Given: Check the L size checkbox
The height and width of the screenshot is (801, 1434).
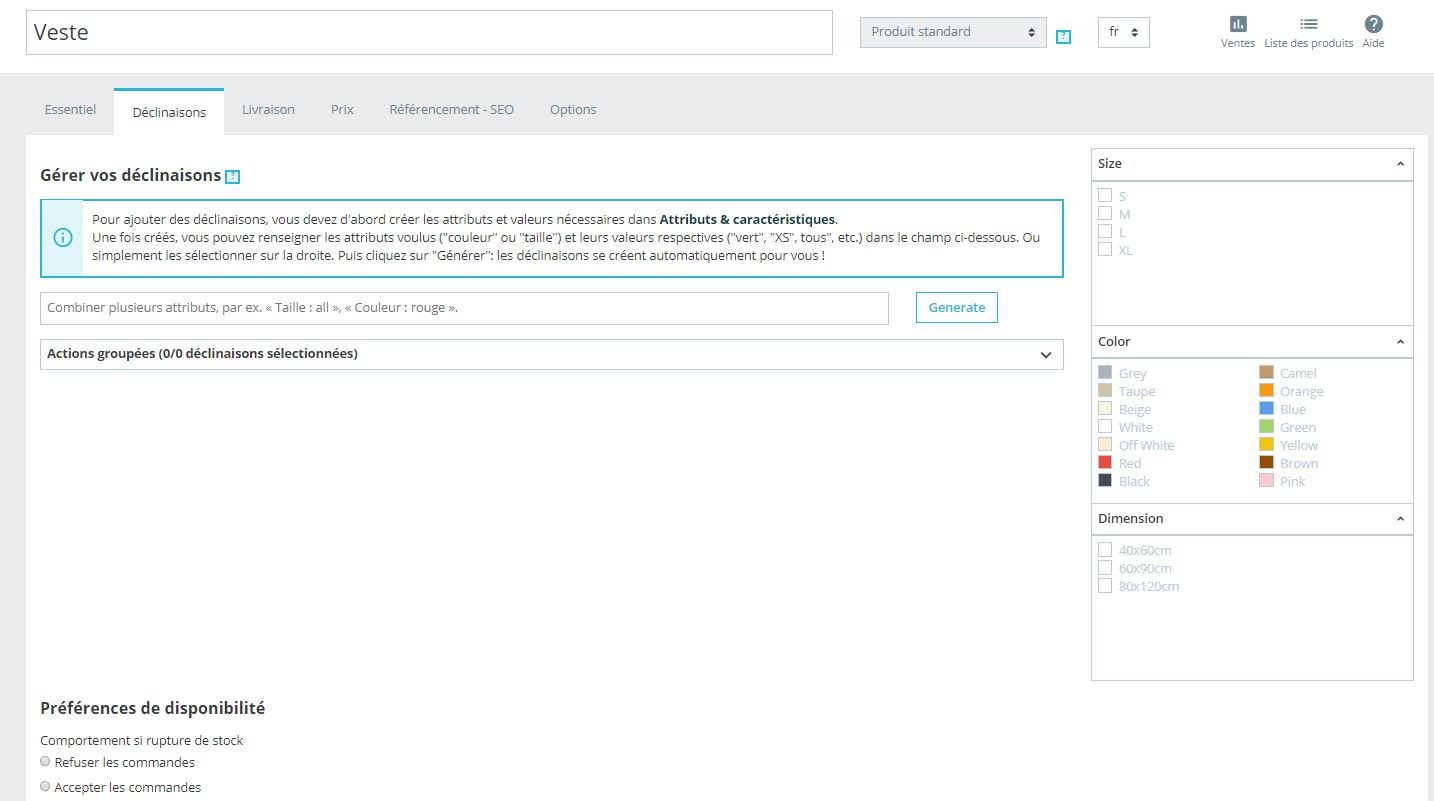Looking at the screenshot, I should coord(1105,231).
